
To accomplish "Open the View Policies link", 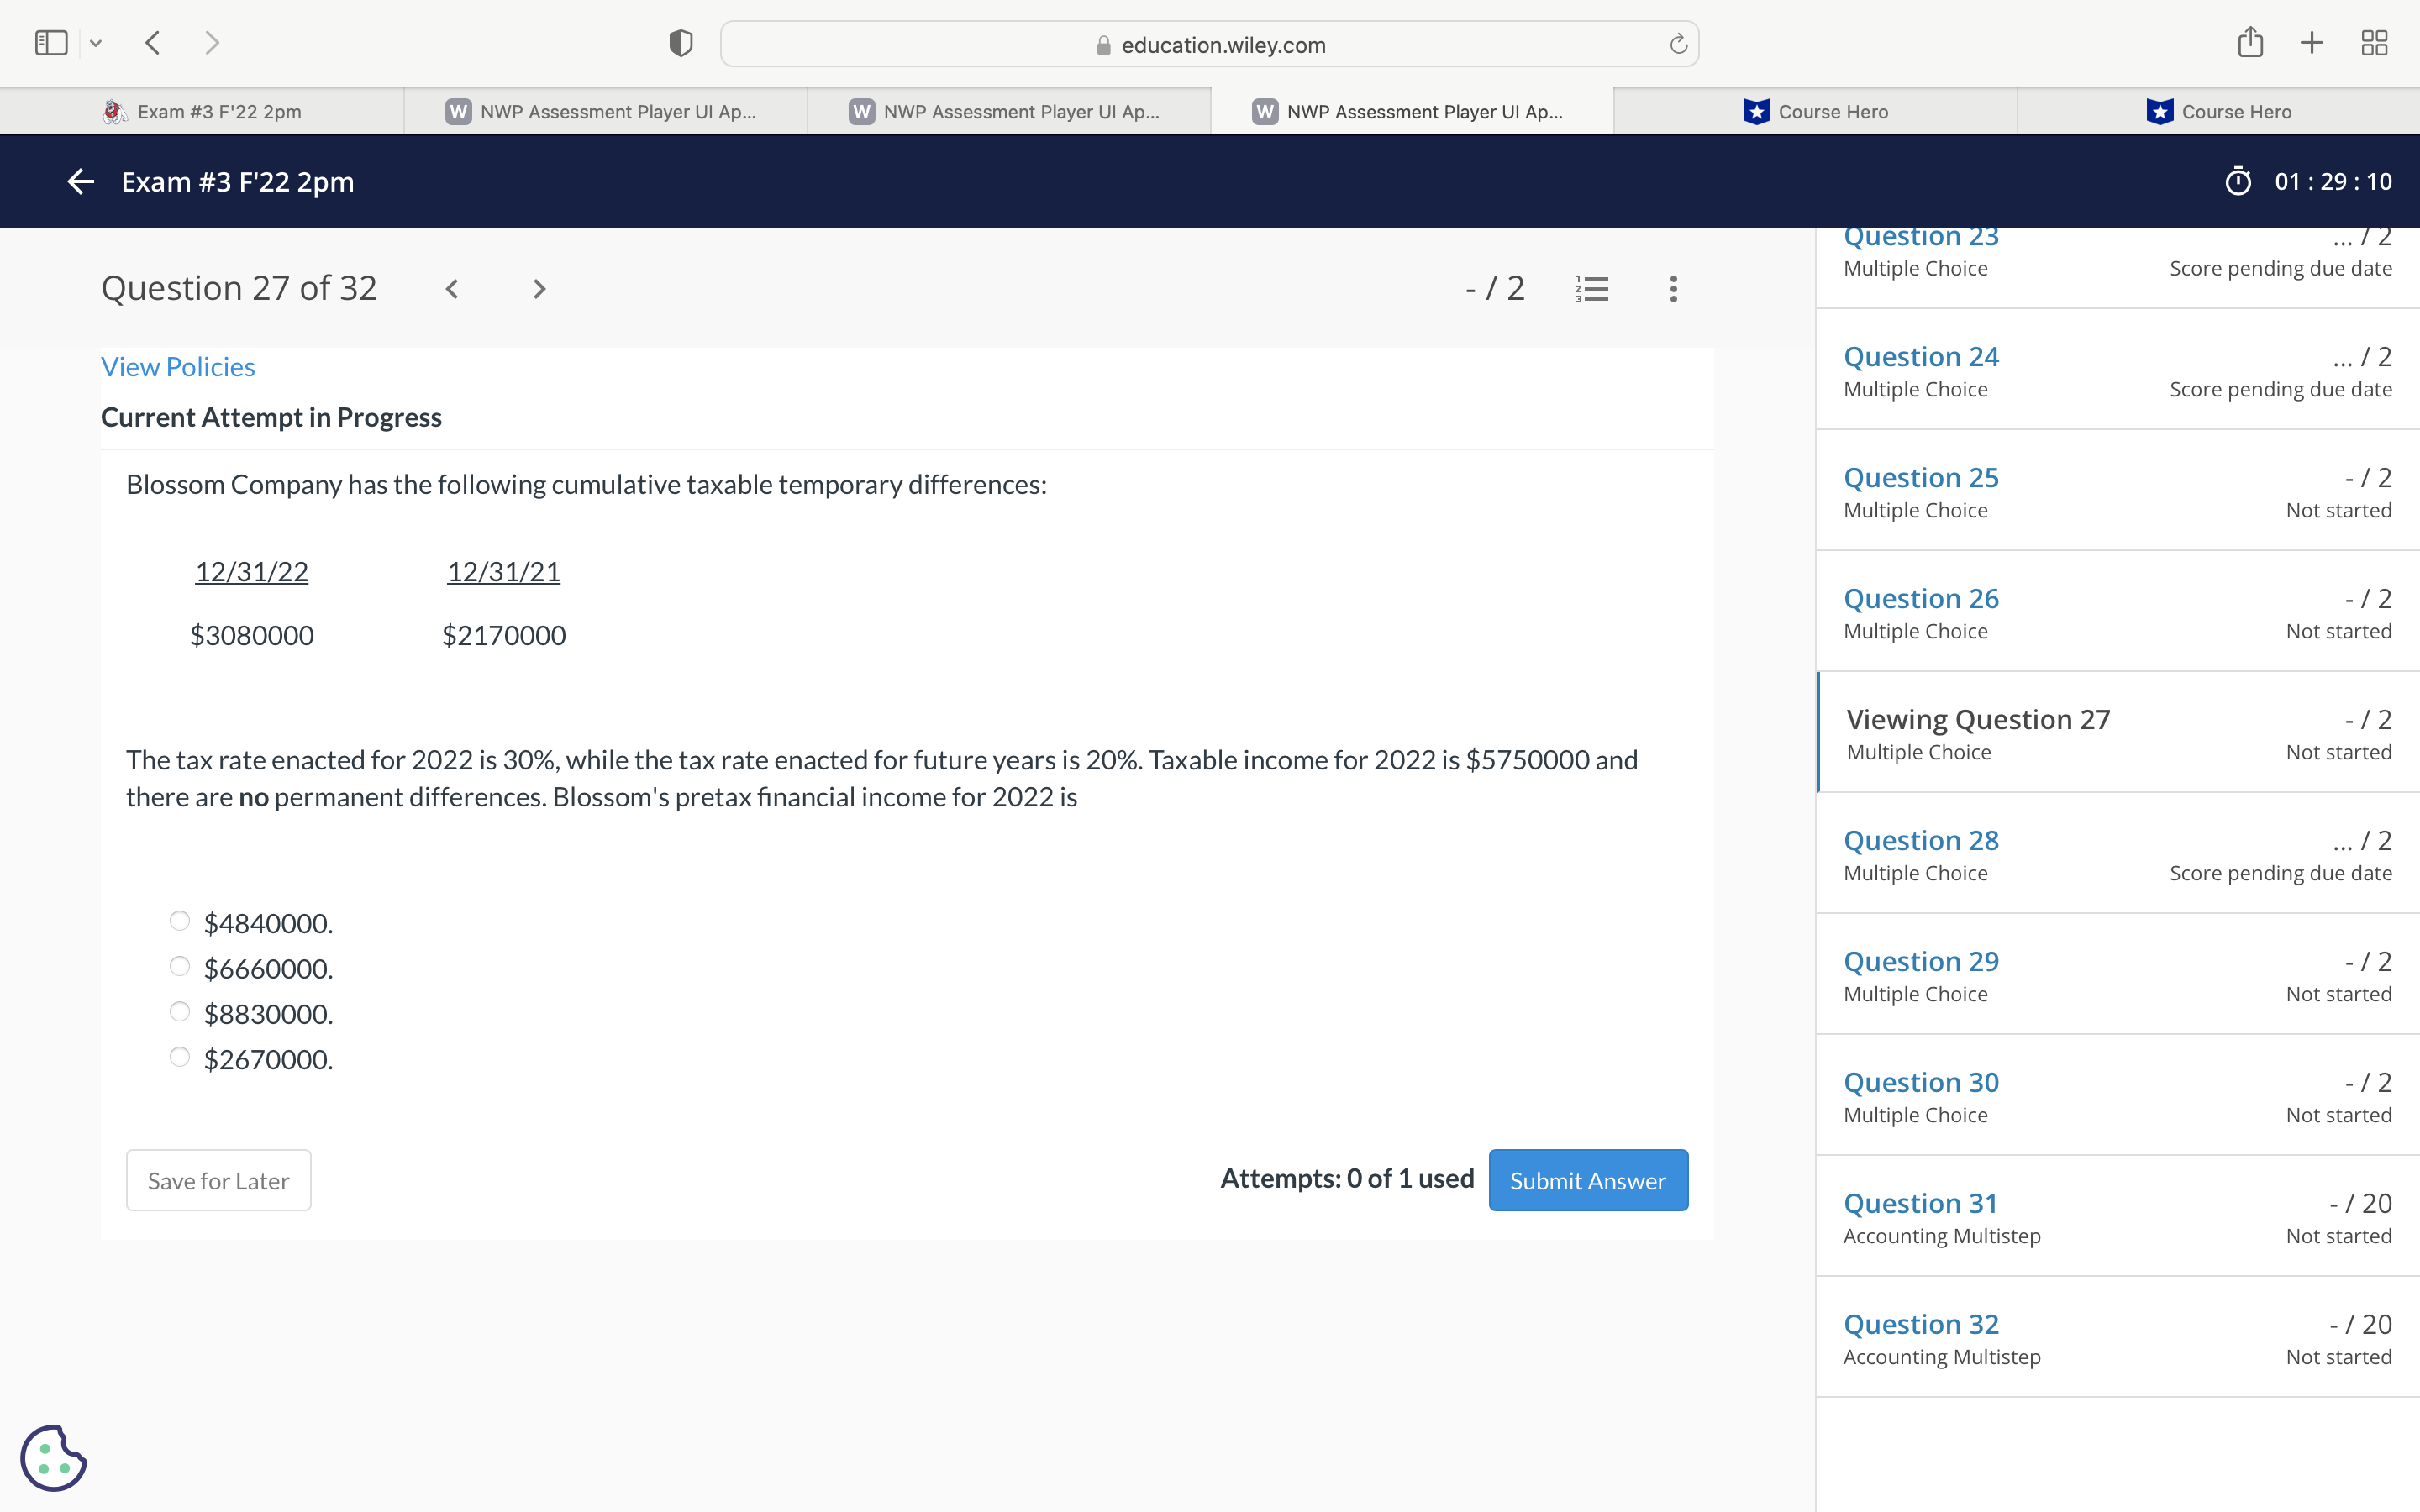I will pos(178,367).
